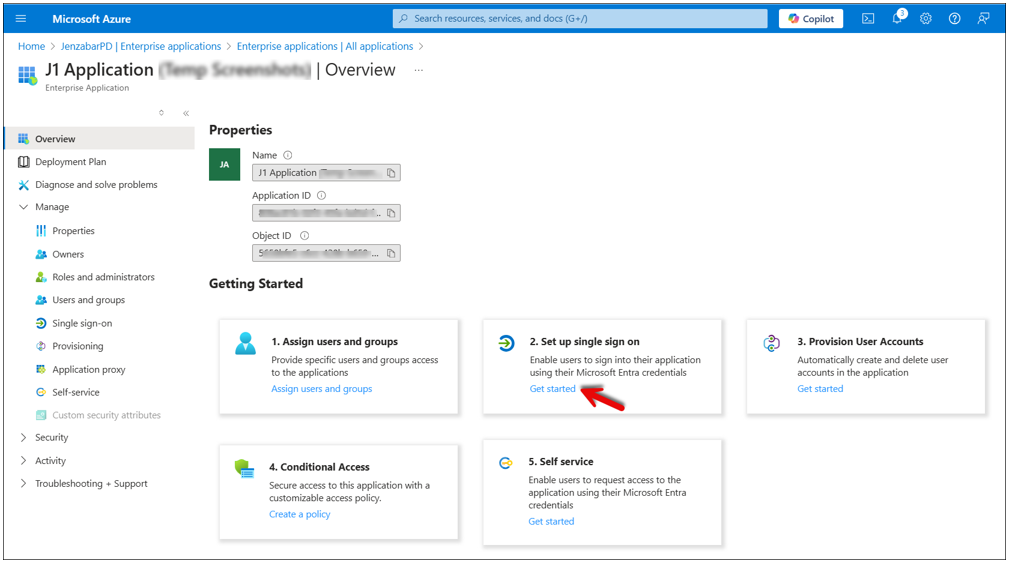Open portal settings gear

coord(926,19)
